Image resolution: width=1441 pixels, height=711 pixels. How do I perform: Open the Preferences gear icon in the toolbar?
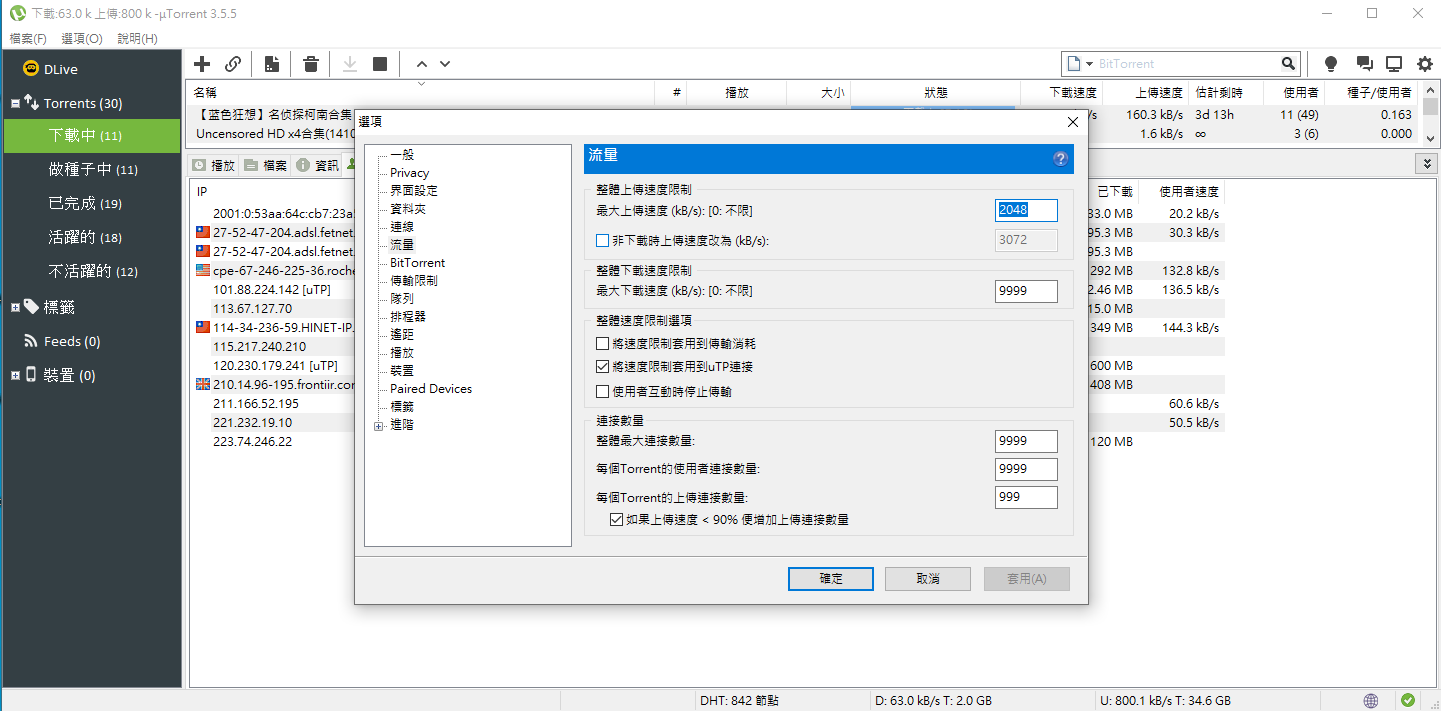pos(1425,64)
